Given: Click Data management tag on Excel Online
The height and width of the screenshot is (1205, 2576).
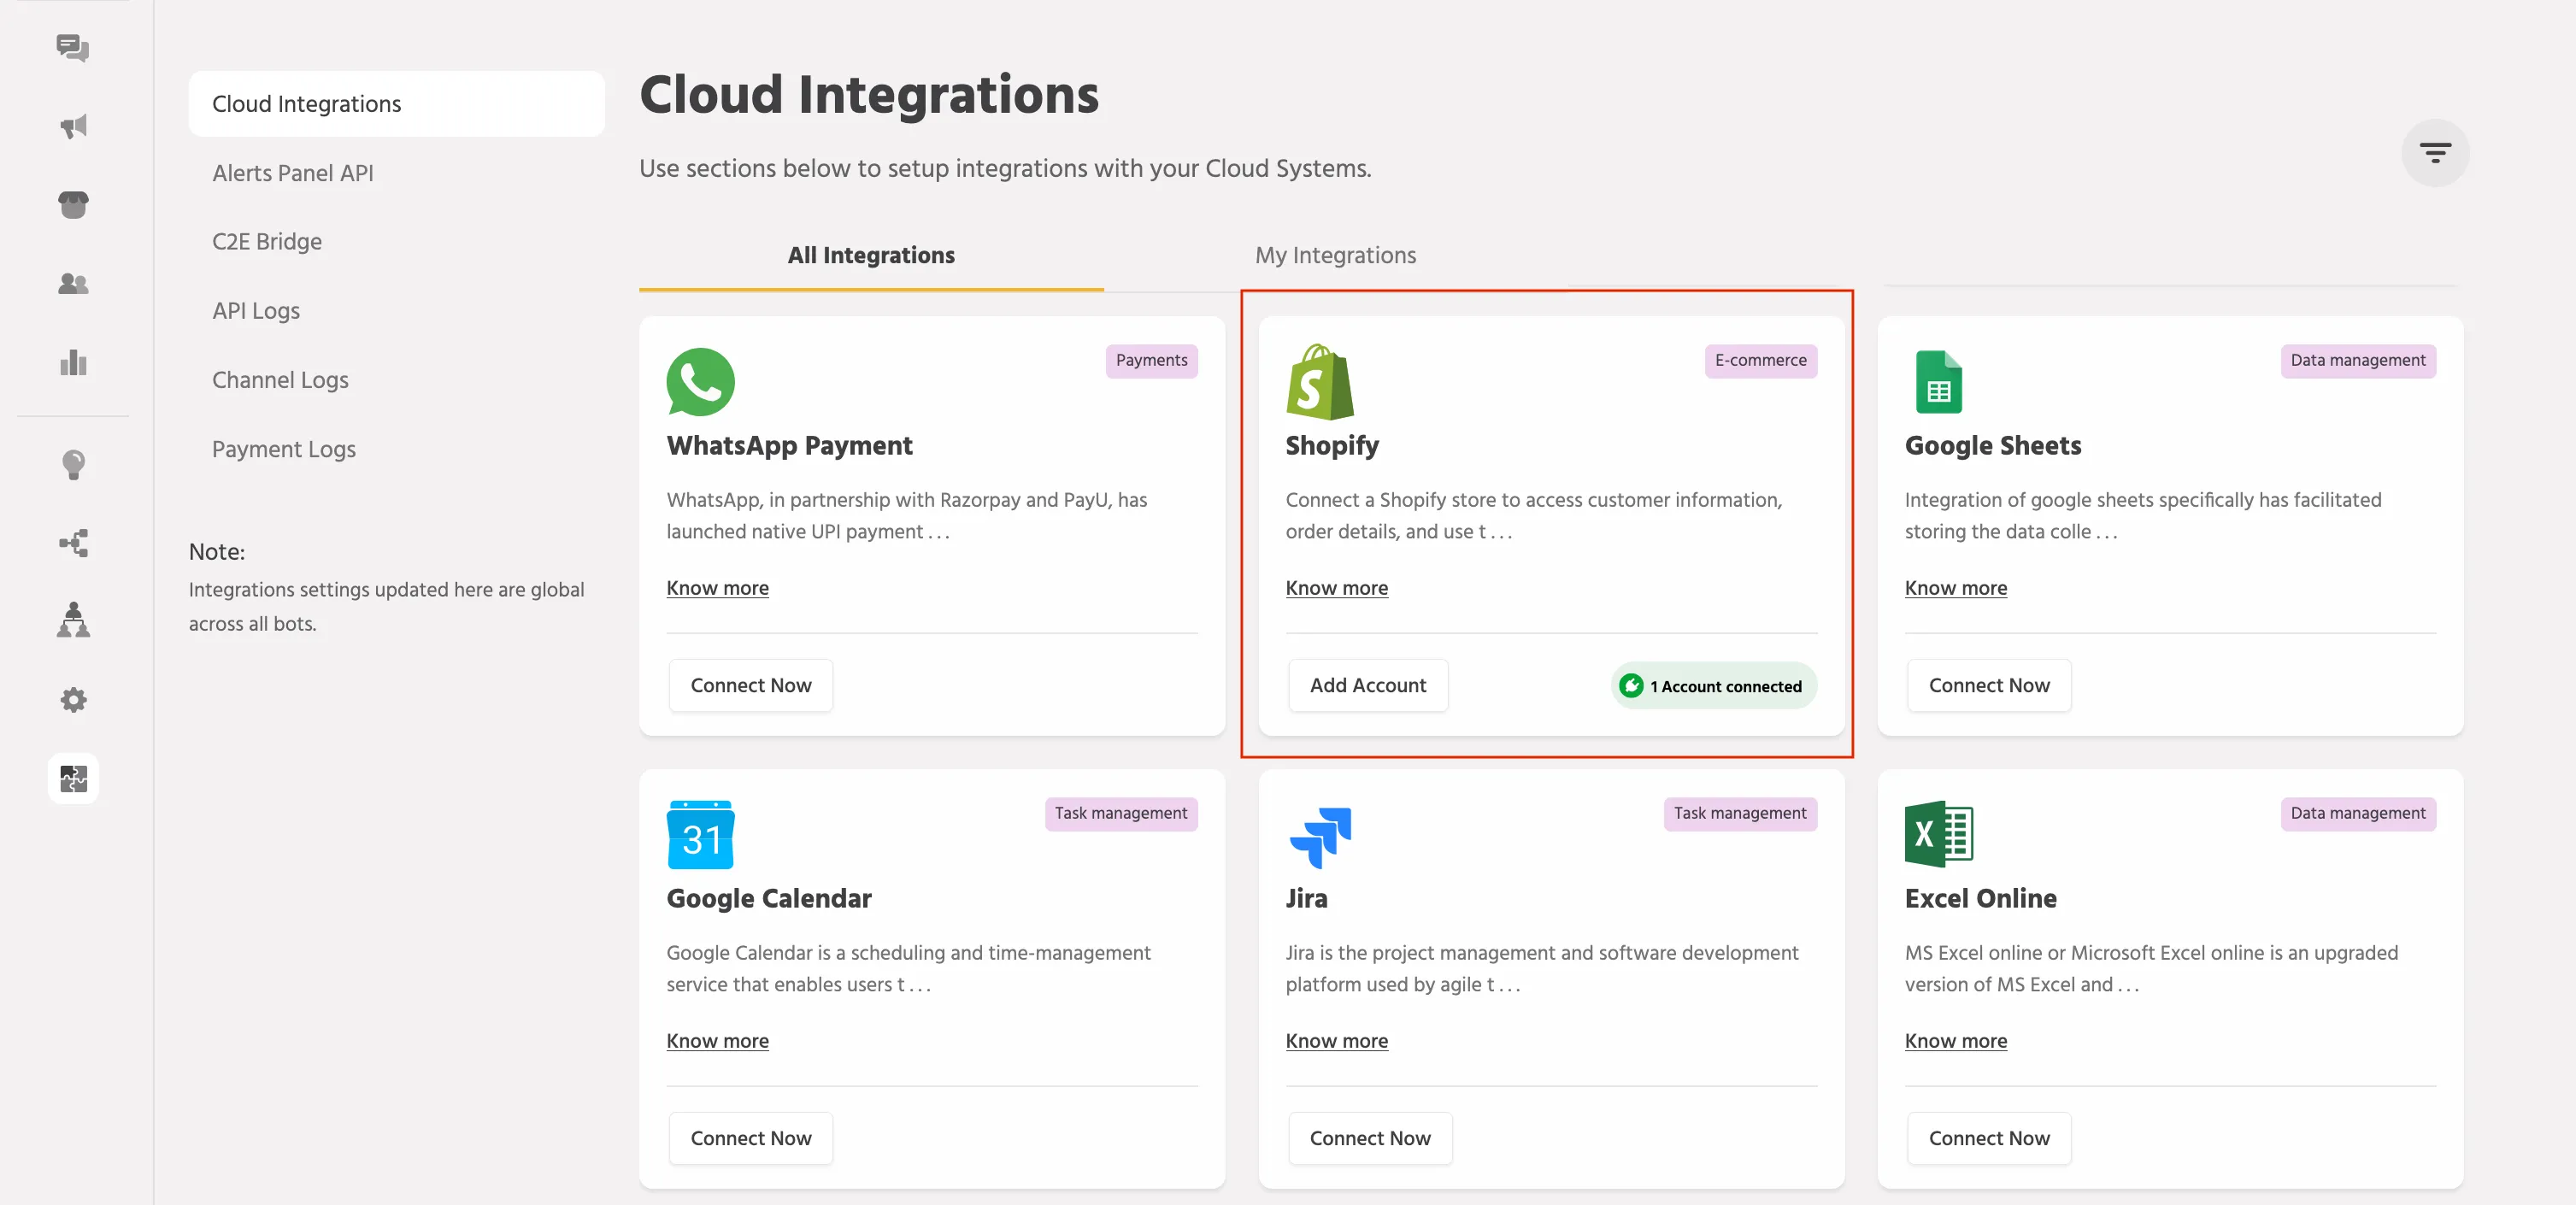Looking at the screenshot, I should point(2357,814).
